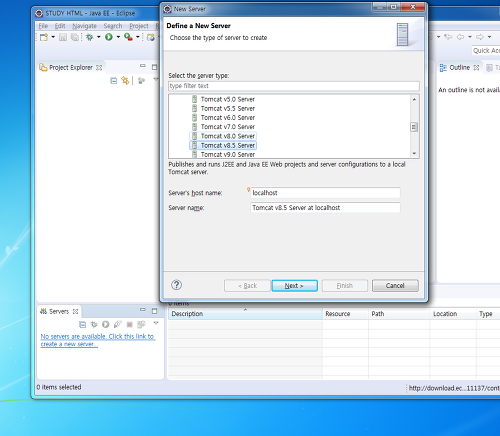The height and width of the screenshot is (436, 500).
Task: Click the Start server play icon in Servers view
Action: point(106,324)
